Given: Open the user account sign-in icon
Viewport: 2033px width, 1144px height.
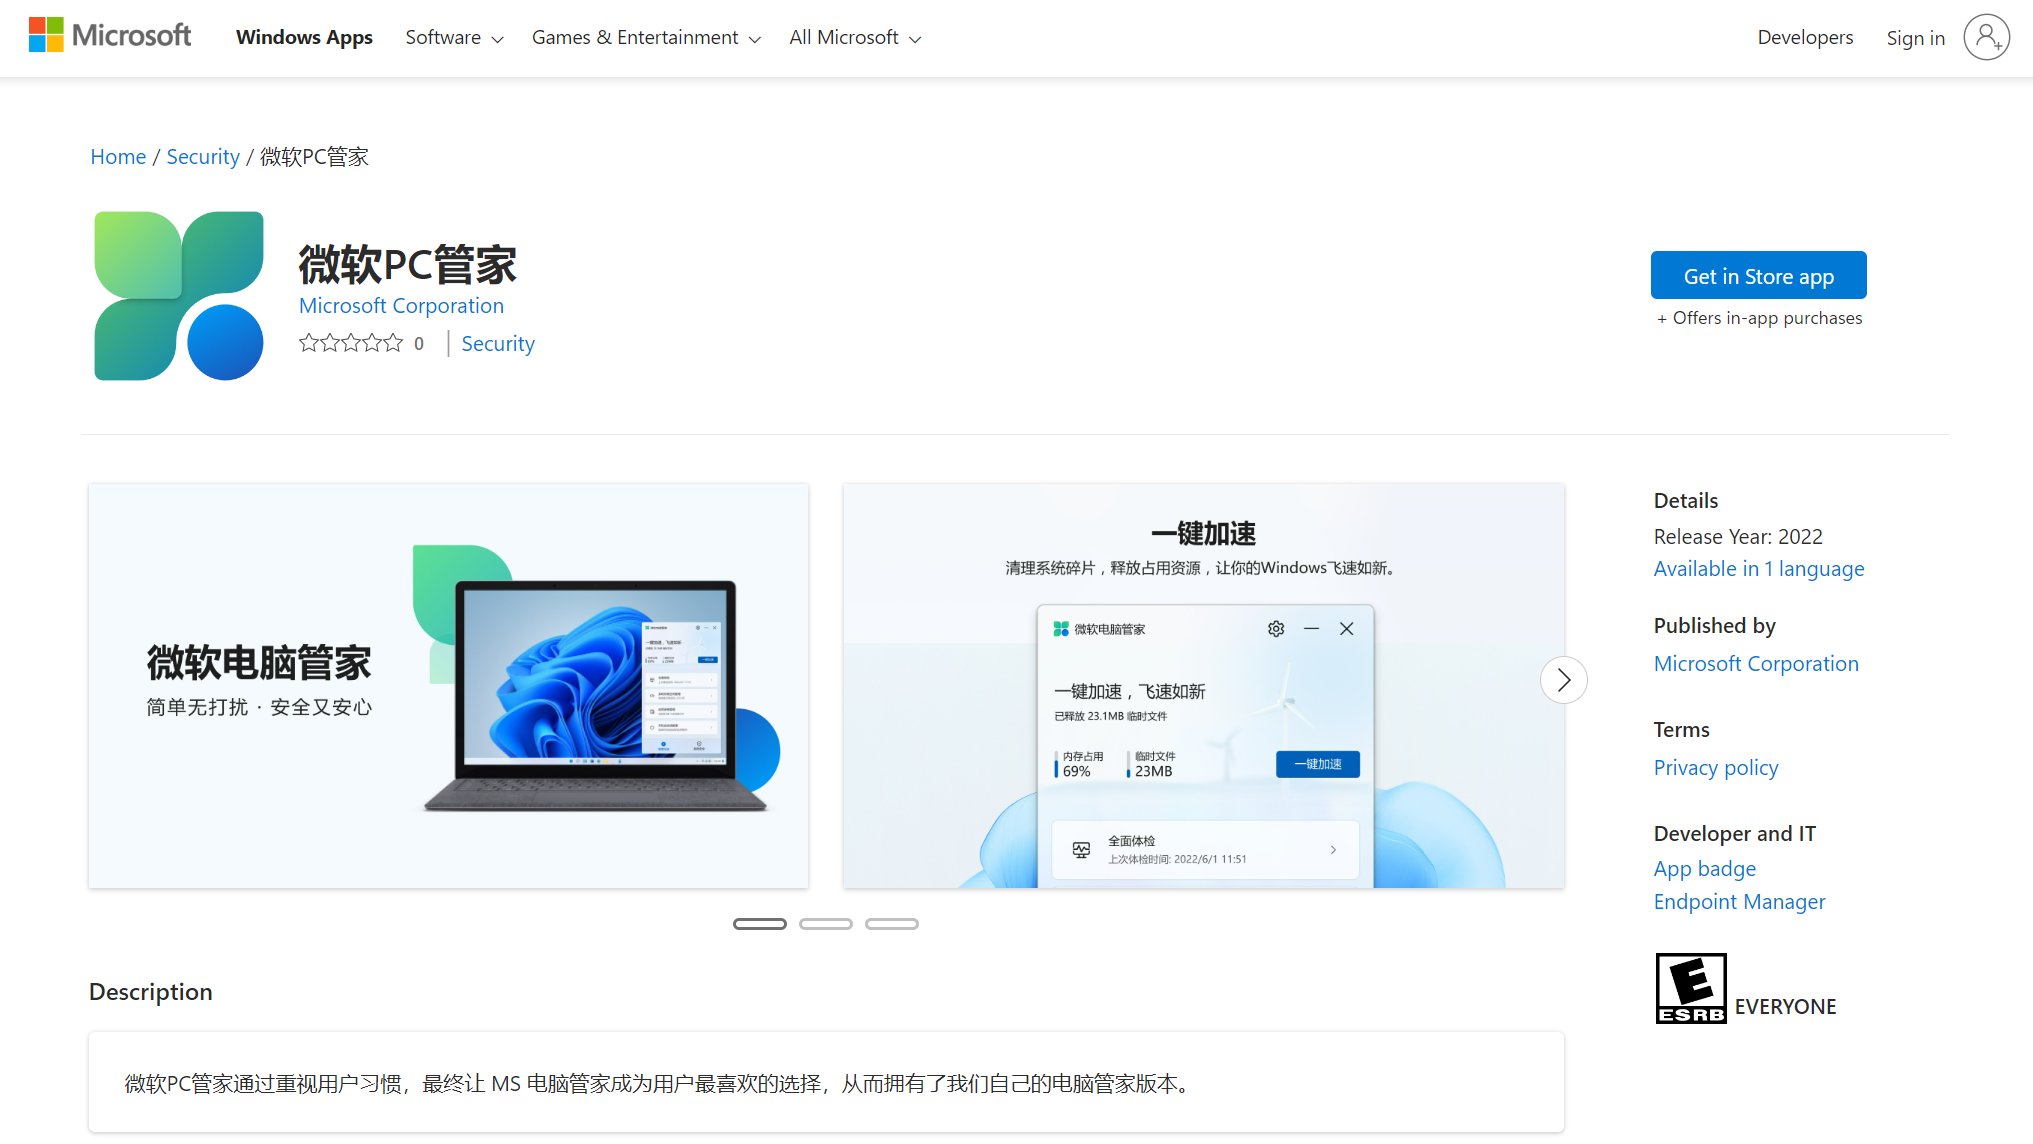Looking at the screenshot, I should point(1986,37).
